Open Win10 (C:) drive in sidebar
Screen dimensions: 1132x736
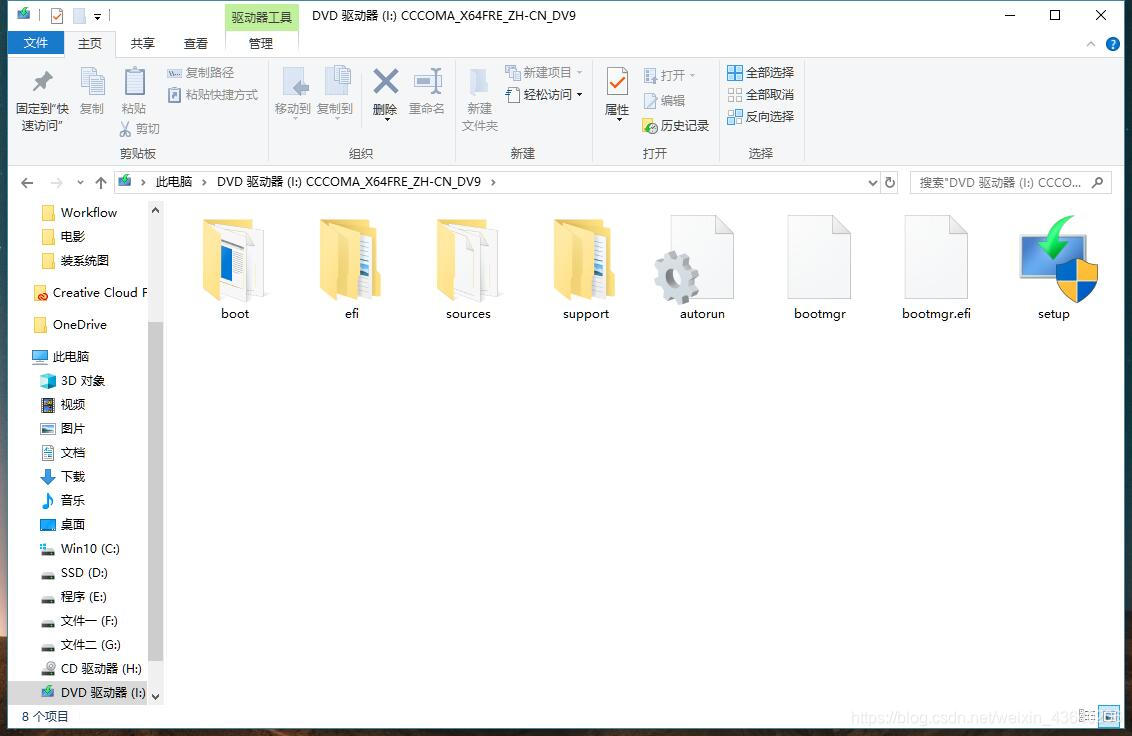click(80, 549)
